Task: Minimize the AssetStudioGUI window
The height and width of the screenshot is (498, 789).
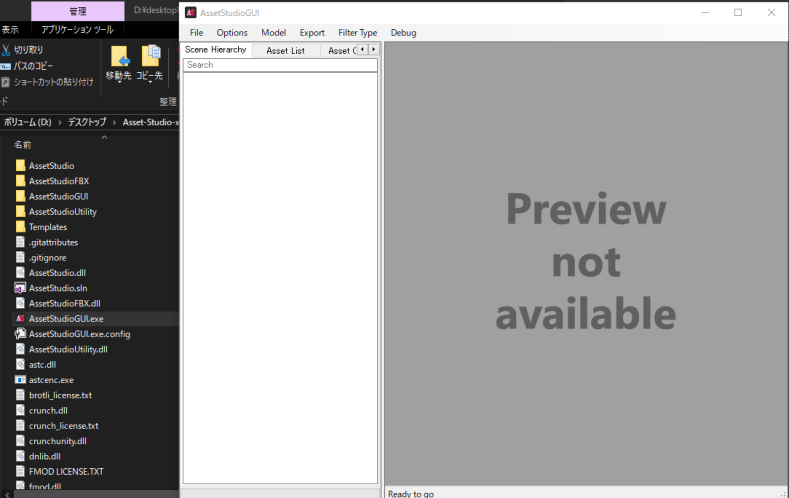Action: pyautogui.click(x=705, y=13)
